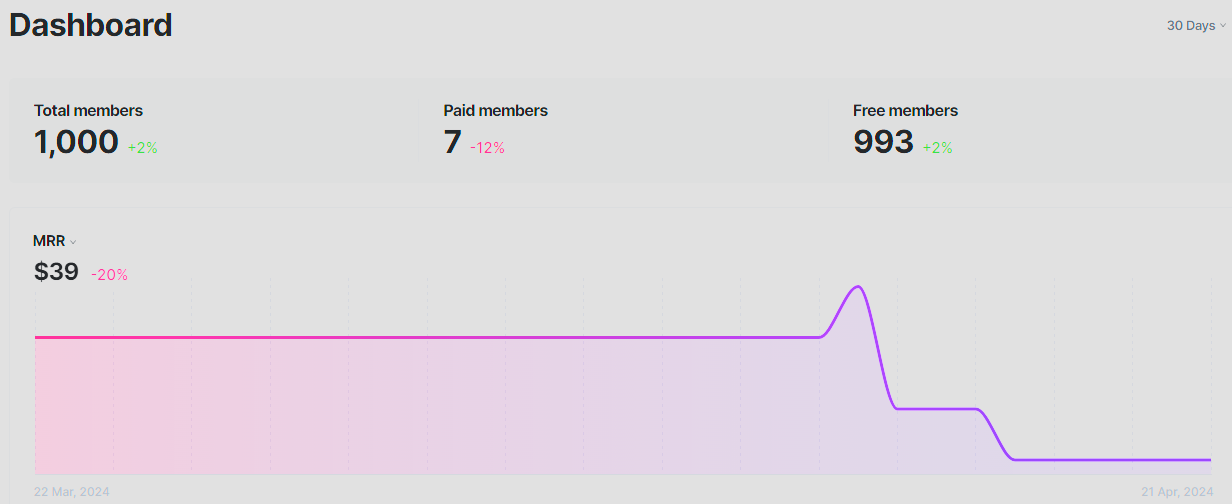Viewport: 1232px width, 504px height.
Task: Click the -12% paid members change
Action: (x=487, y=148)
